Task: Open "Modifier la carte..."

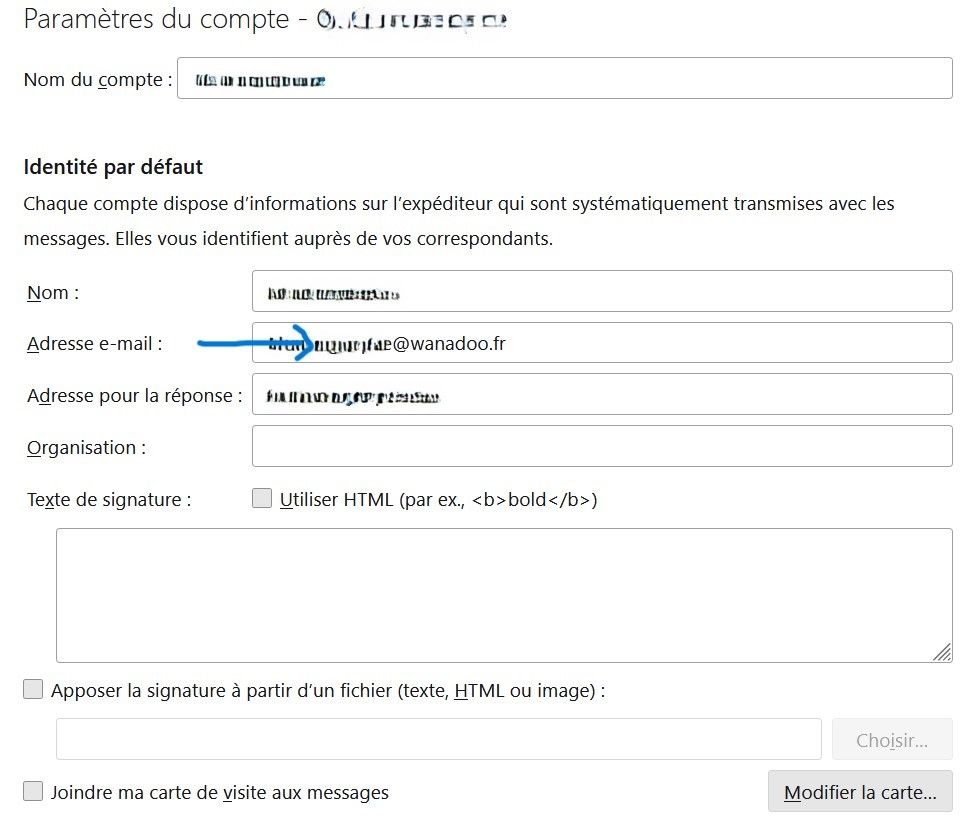Action: pos(860,791)
